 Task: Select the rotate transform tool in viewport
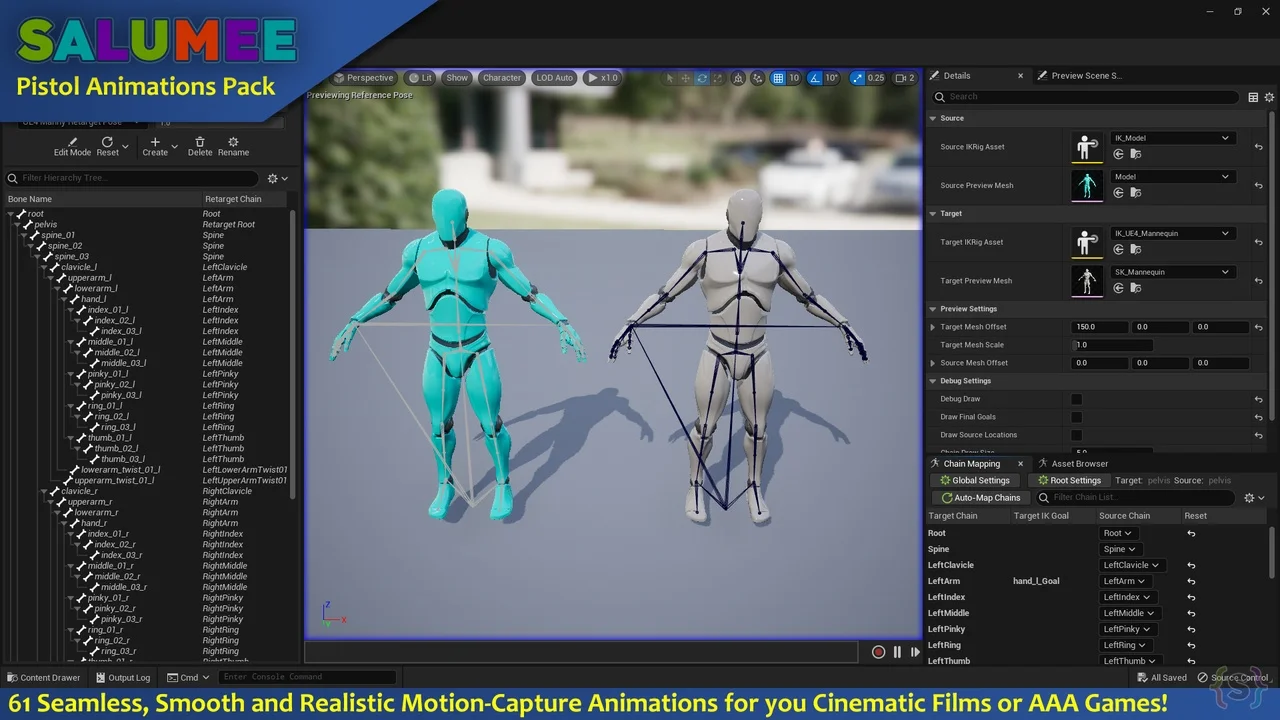pos(702,78)
